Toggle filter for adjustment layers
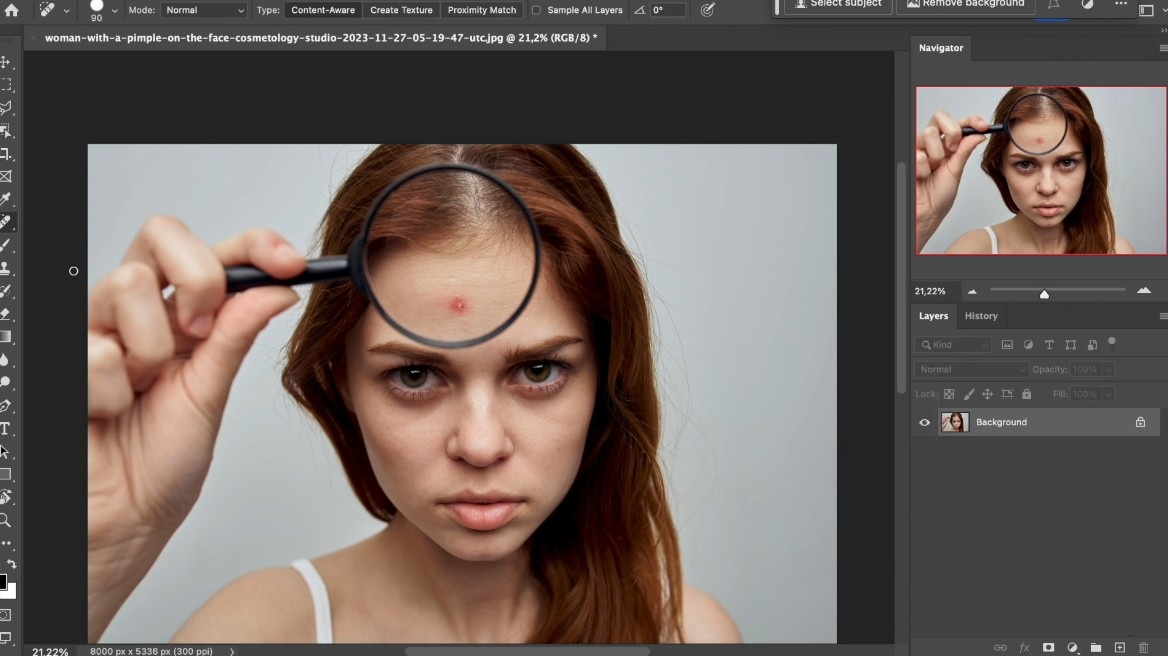 (x=1028, y=345)
